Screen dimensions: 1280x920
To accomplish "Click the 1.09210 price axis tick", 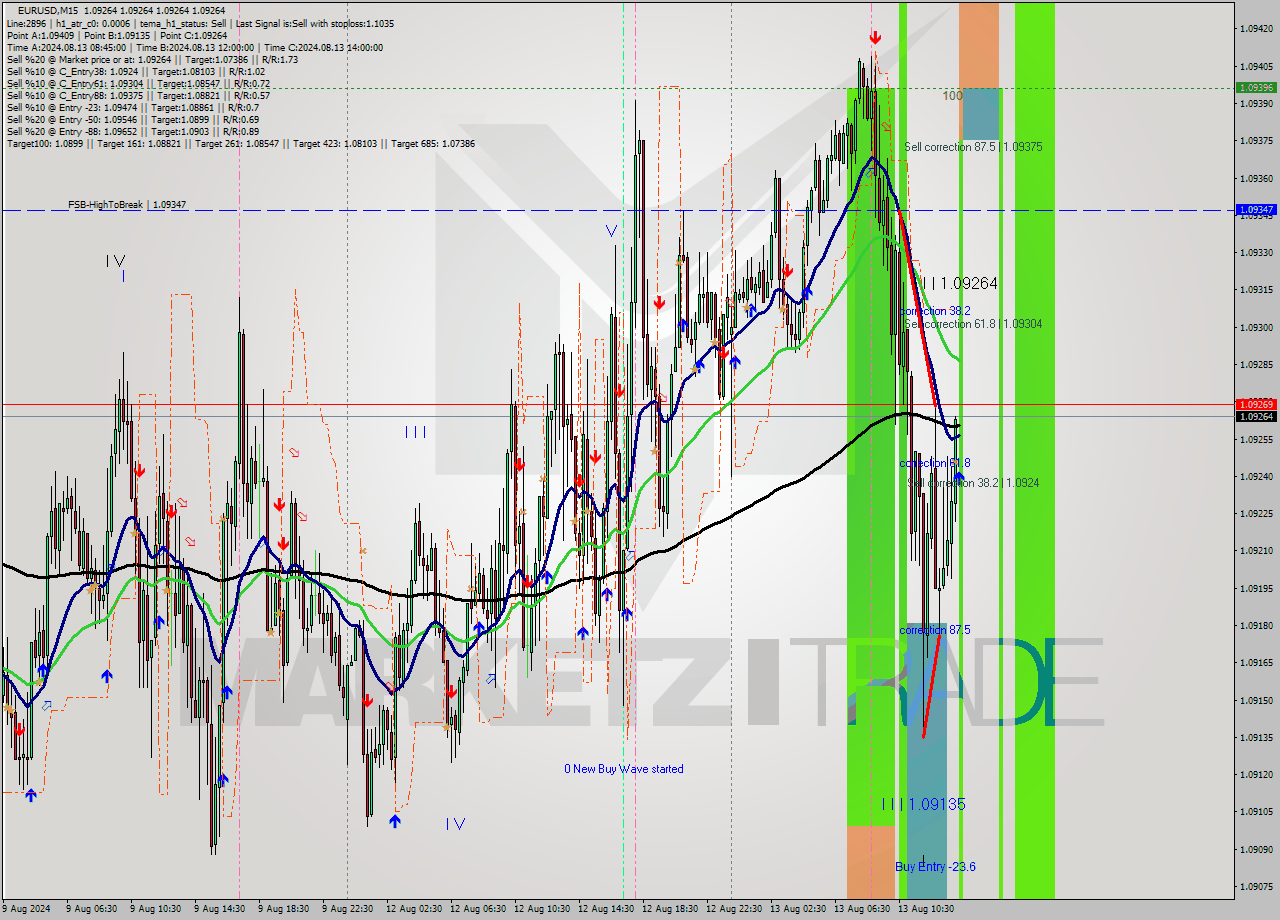I will point(1256,551).
